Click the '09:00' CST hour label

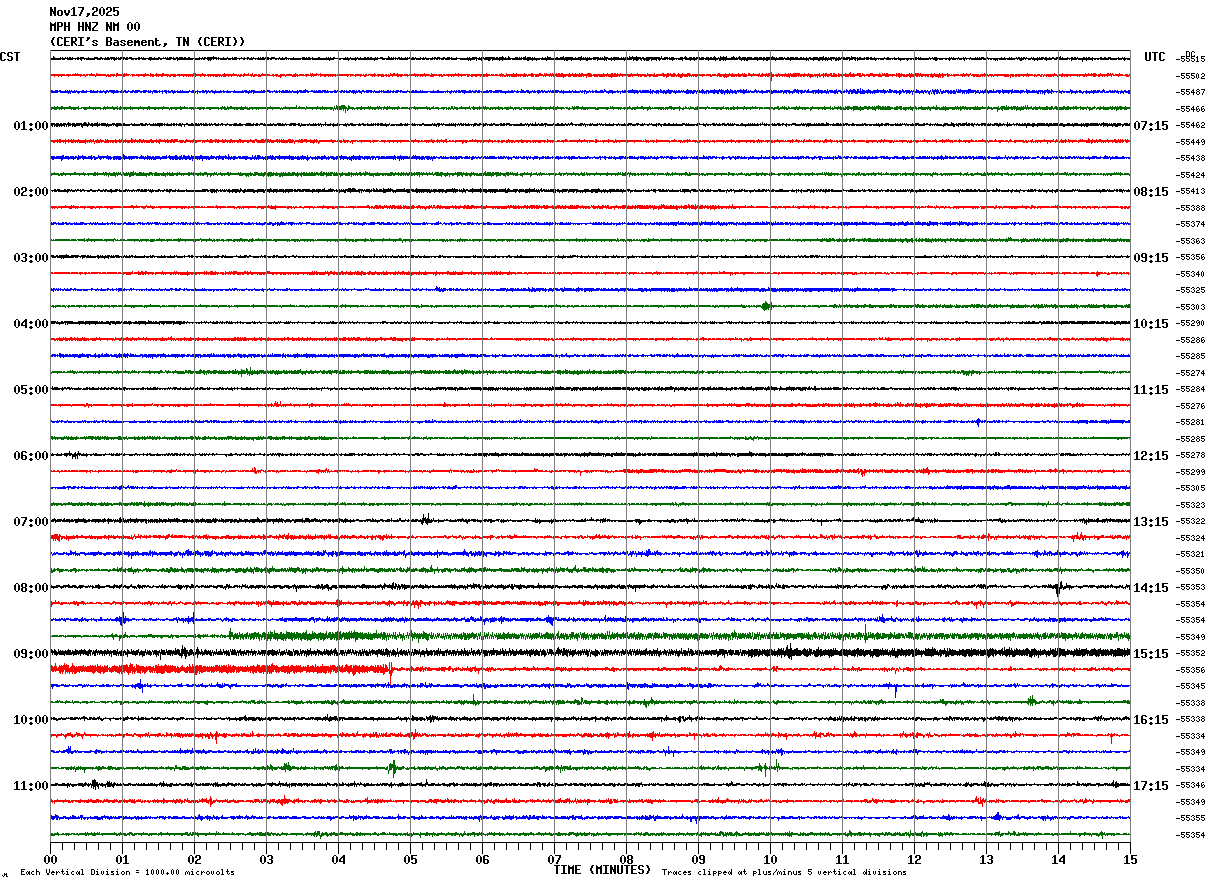tap(31, 654)
